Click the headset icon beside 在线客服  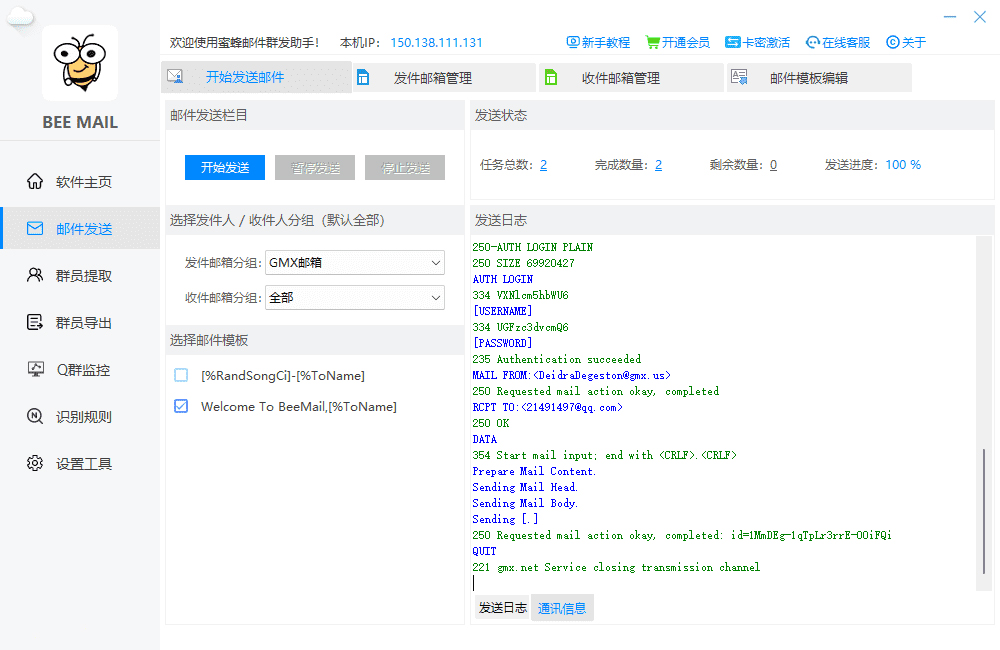812,42
